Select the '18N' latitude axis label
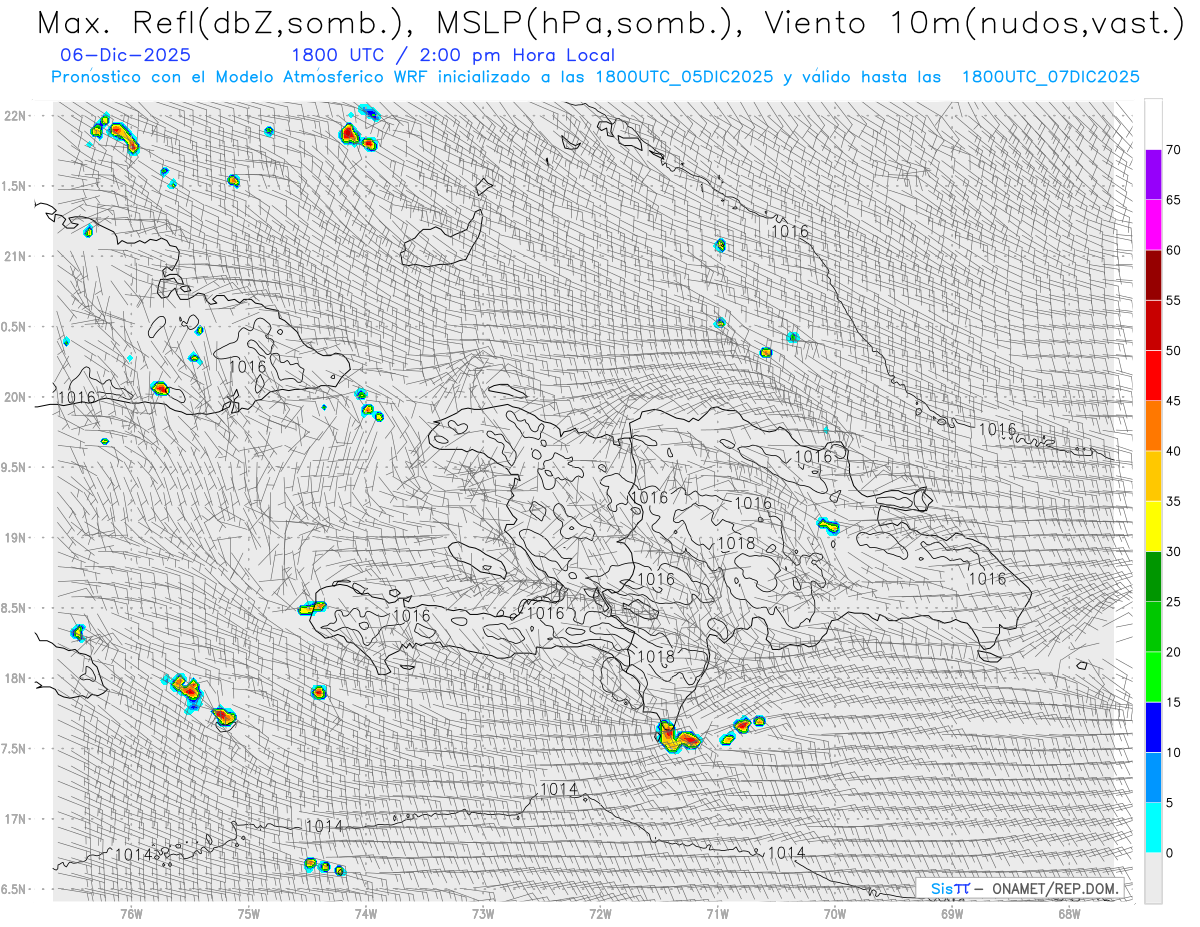Screen dimensions: 1200x927 point(15,678)
